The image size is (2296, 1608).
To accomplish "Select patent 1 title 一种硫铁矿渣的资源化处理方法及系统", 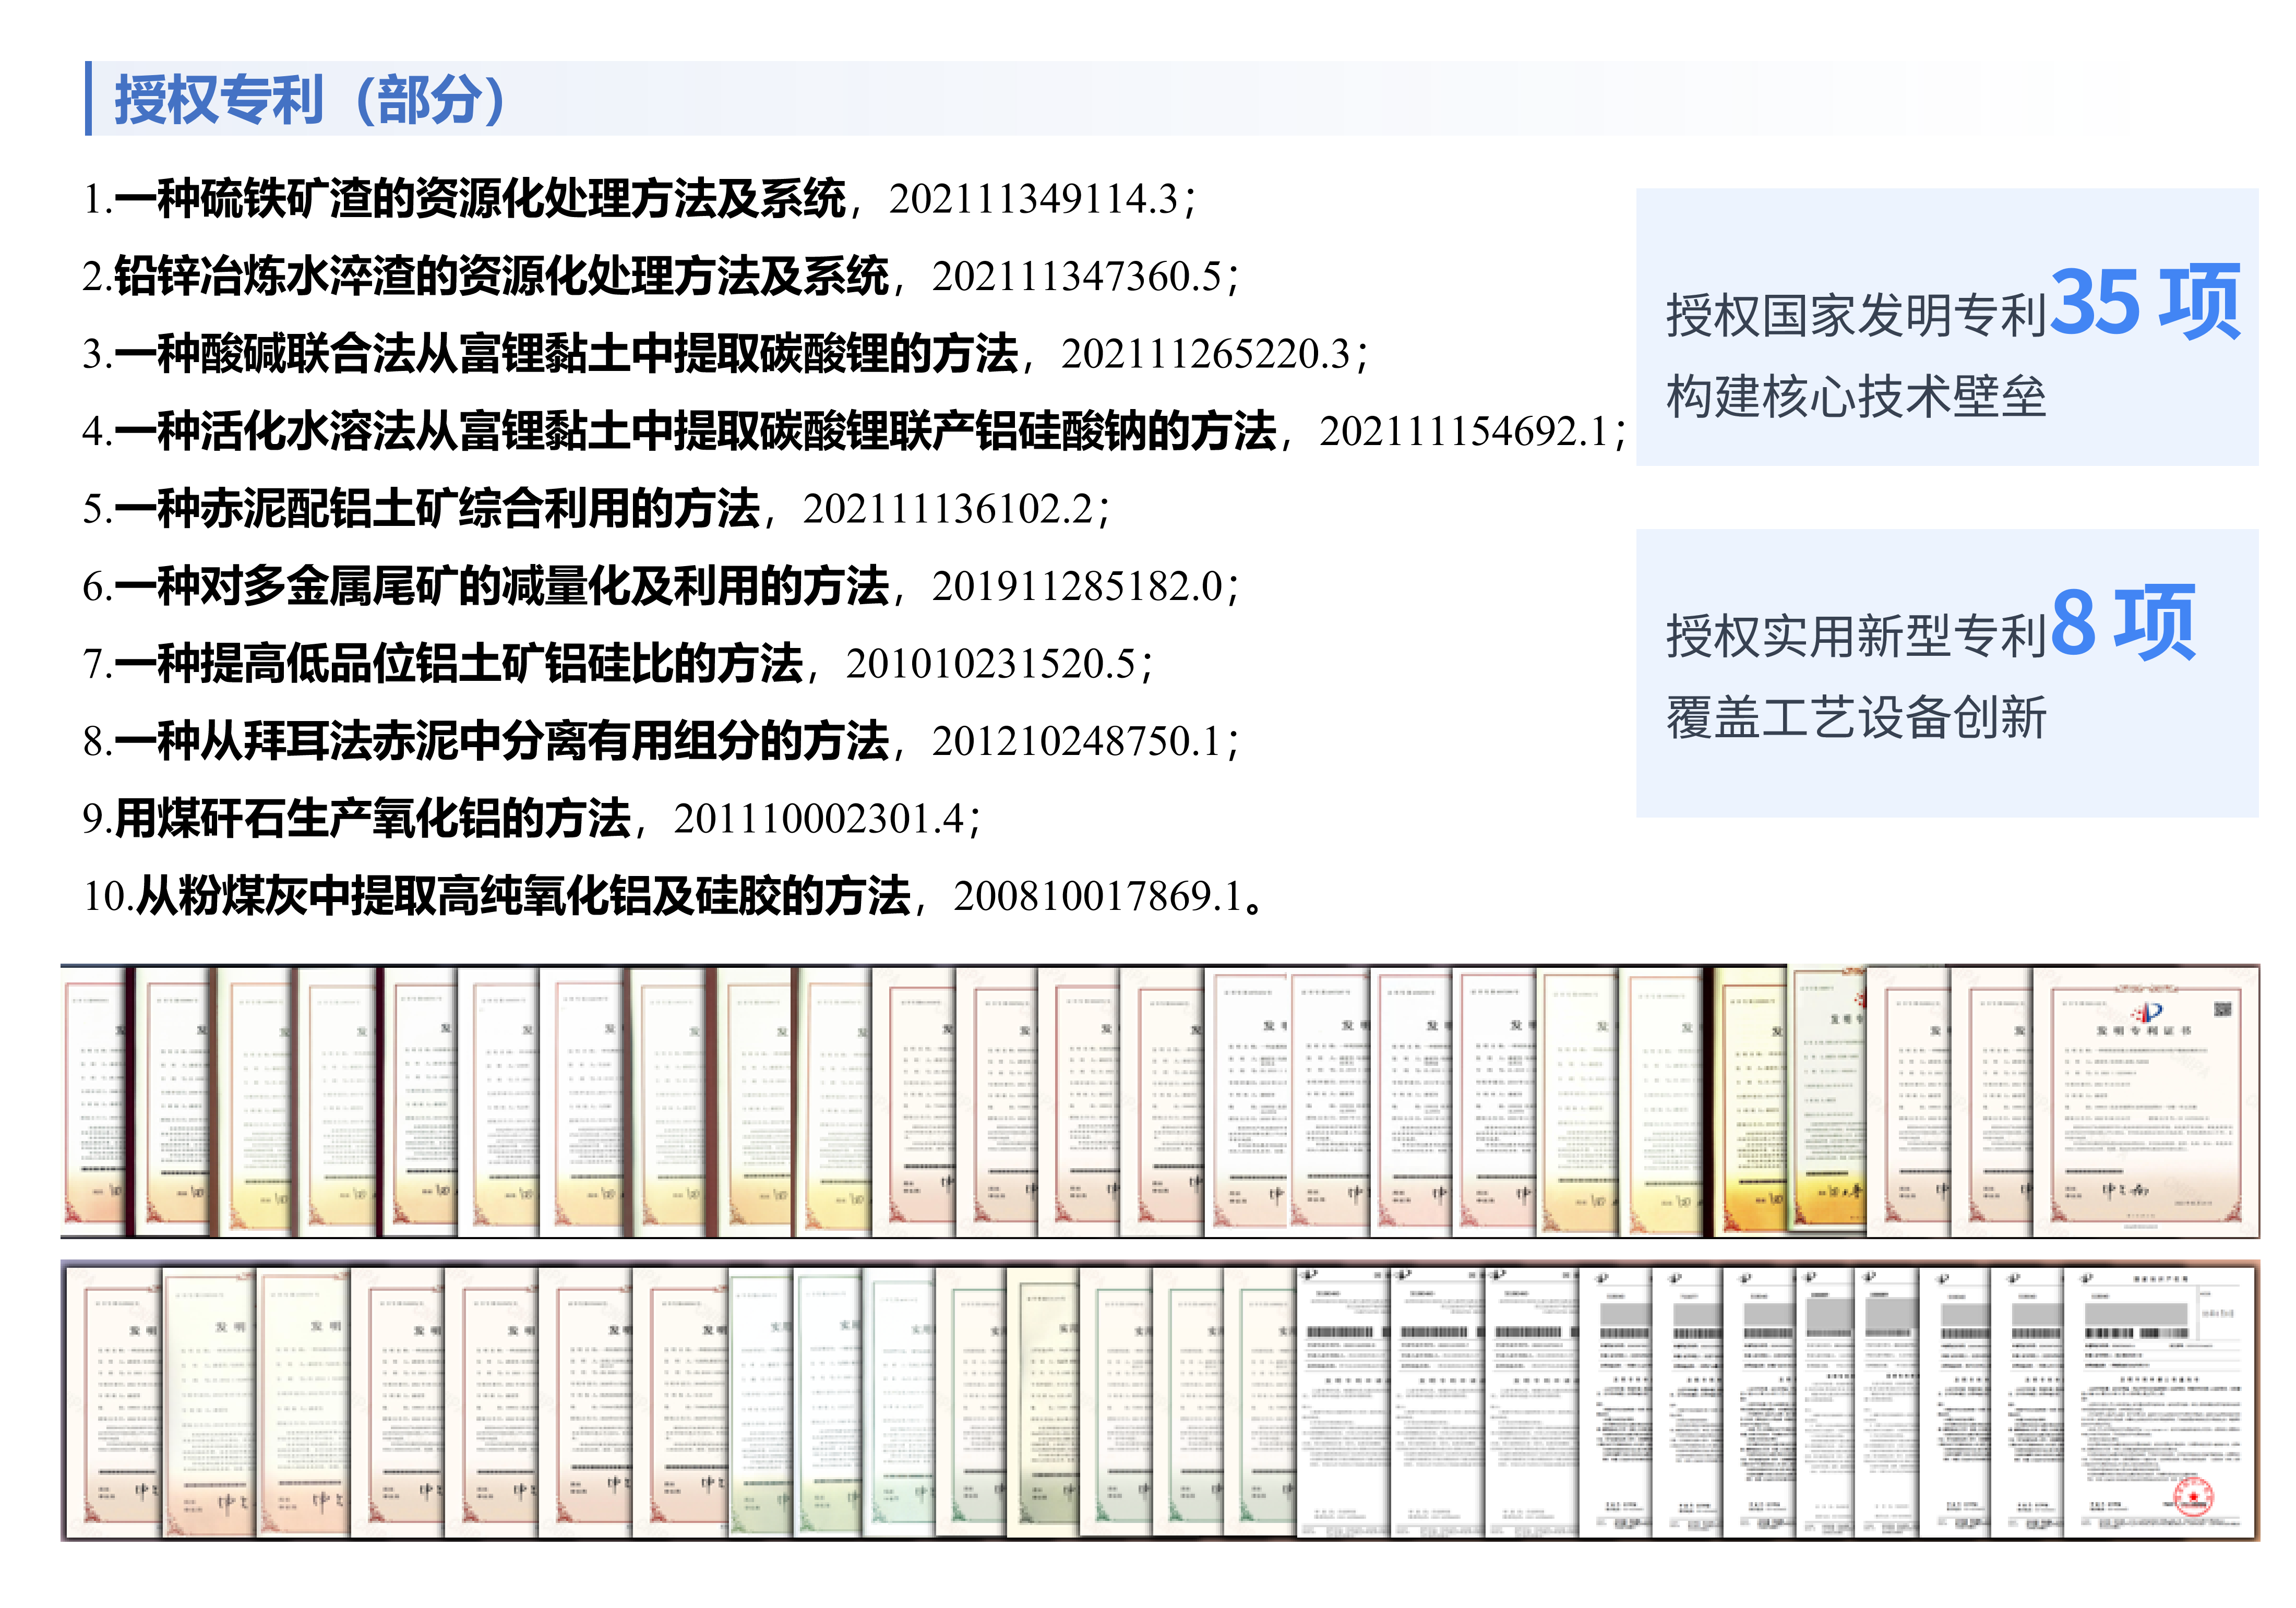I will (481, 198).
